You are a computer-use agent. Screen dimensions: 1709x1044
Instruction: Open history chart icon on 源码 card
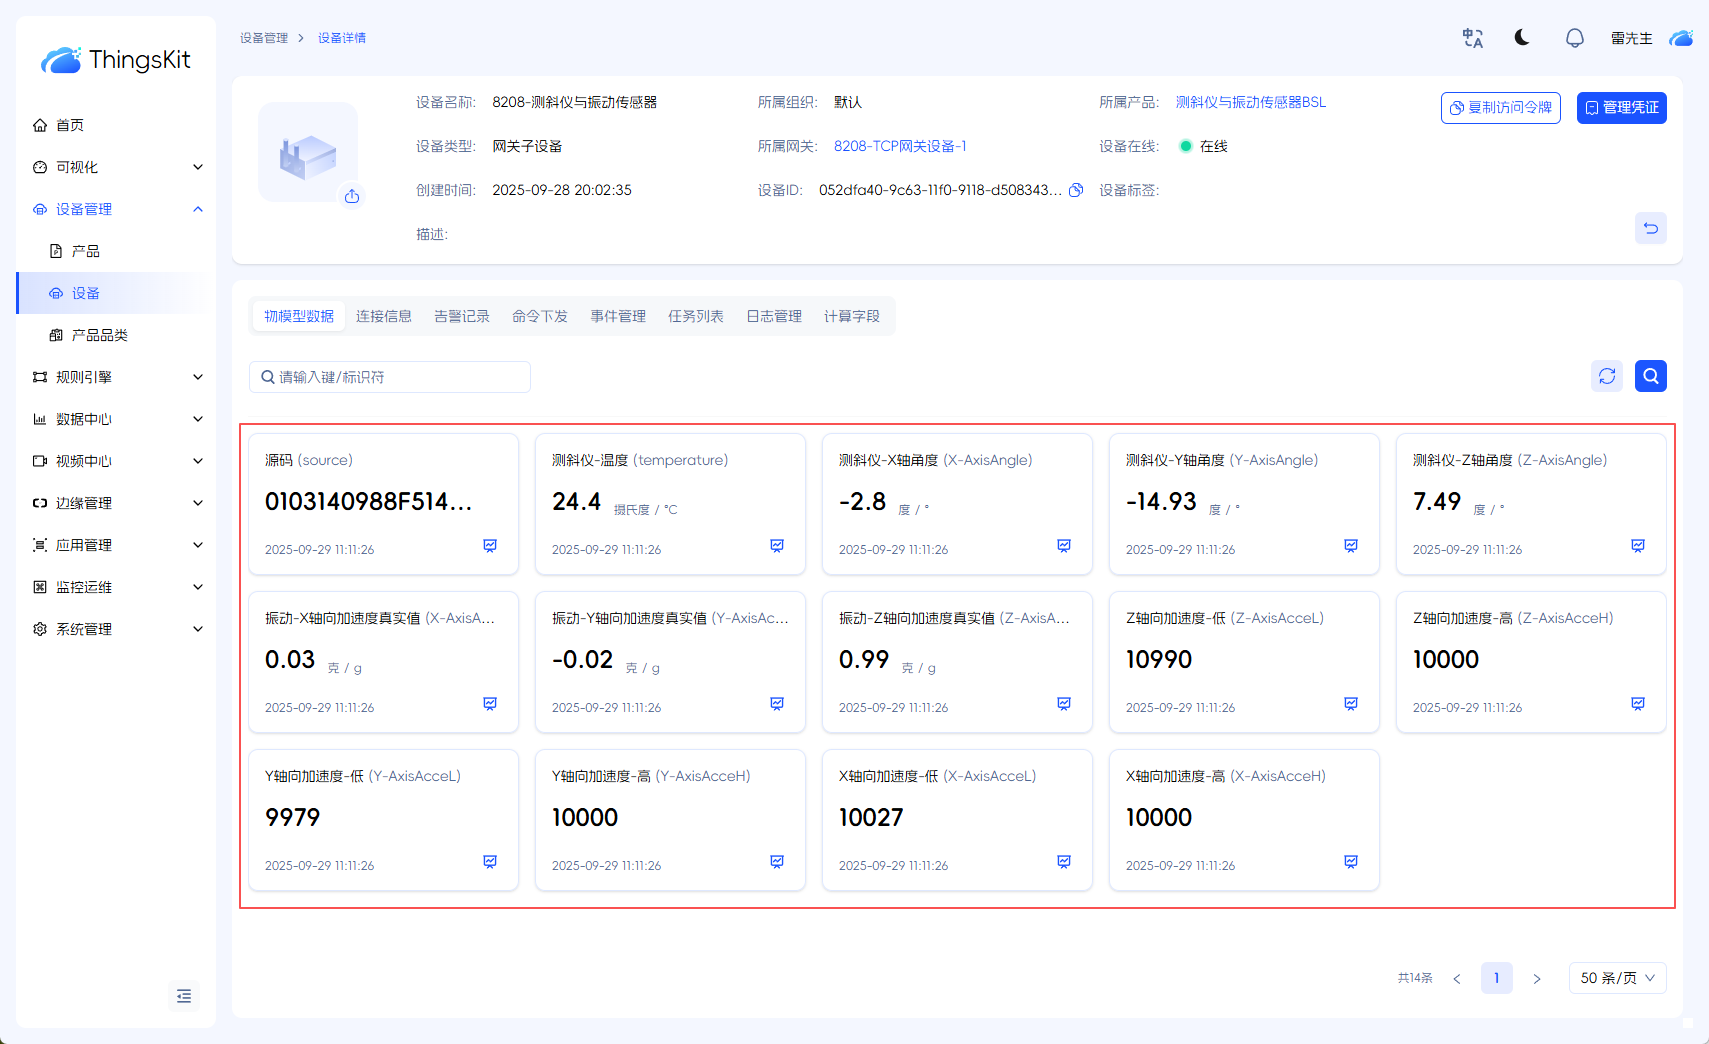[490, 546]
